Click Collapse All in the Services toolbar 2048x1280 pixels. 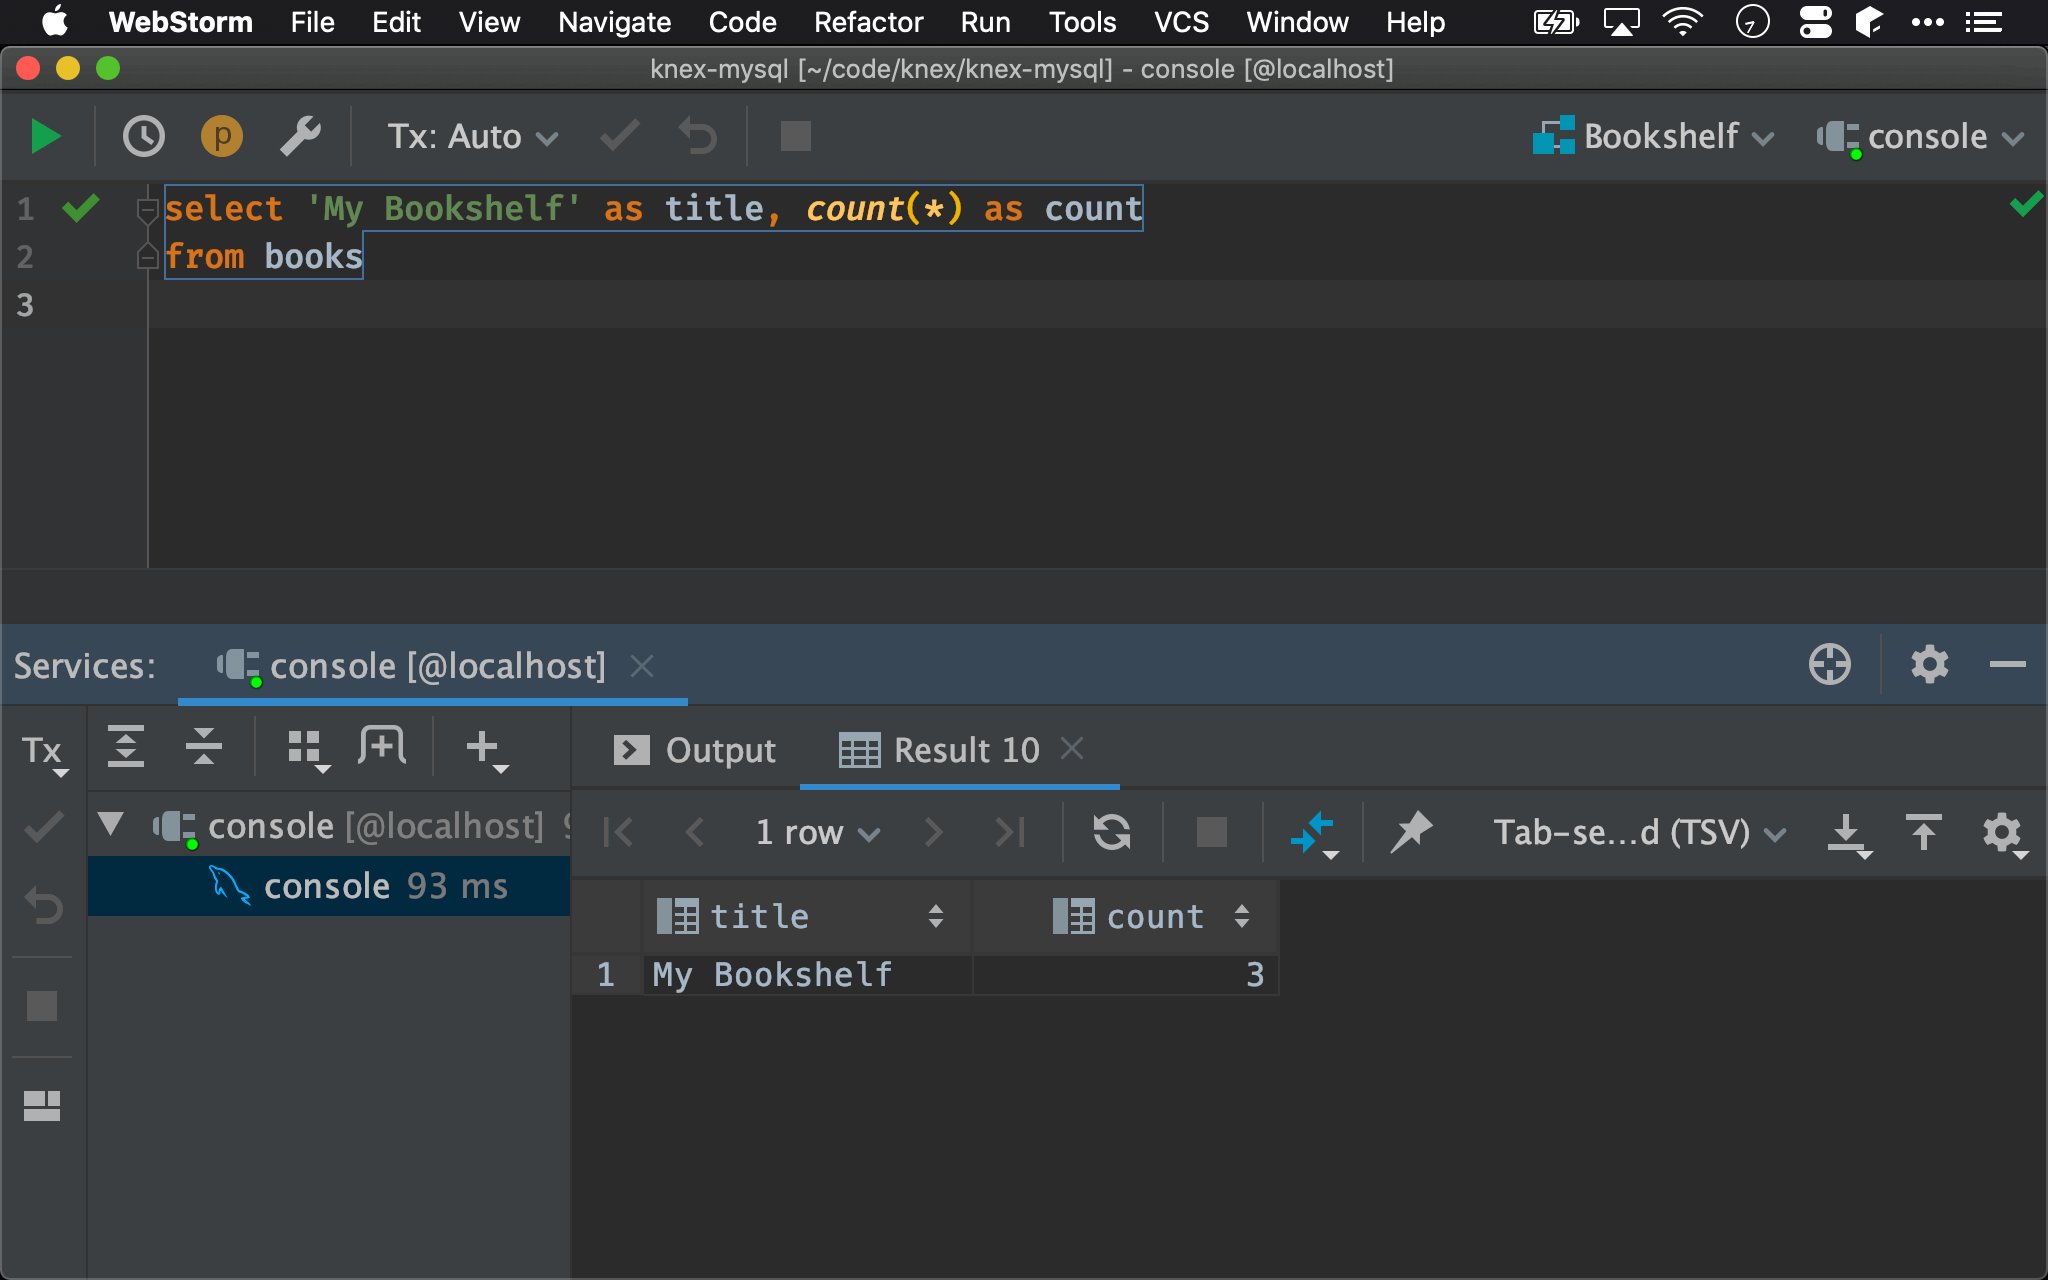[x=204, y=747]
